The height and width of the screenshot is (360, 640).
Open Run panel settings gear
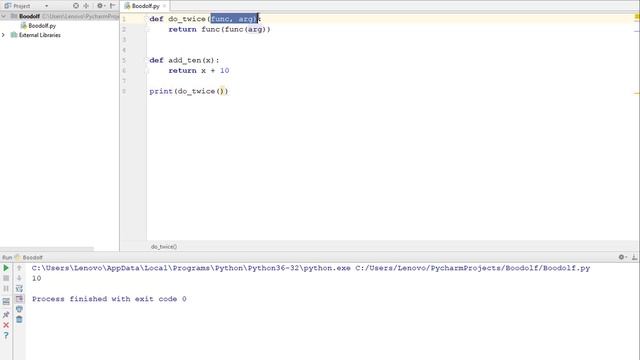point(622,257)
